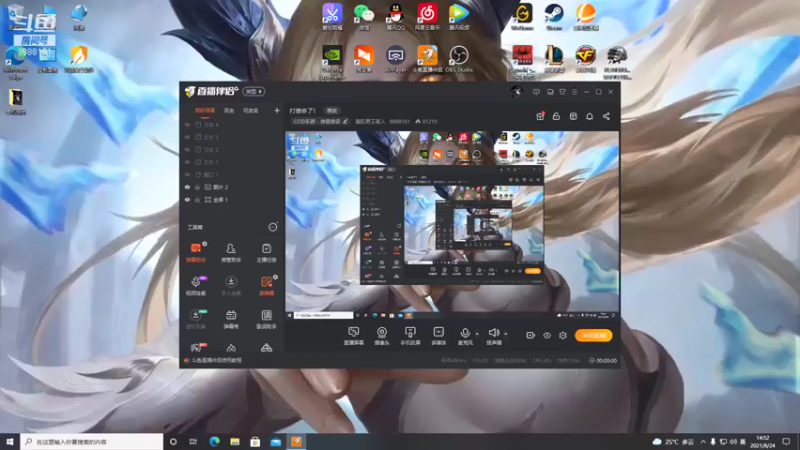Open the 房管助手 tool in toolbox
Viewport: 800px width, 450px height.
pyautogui.click(x=231, y=253)
